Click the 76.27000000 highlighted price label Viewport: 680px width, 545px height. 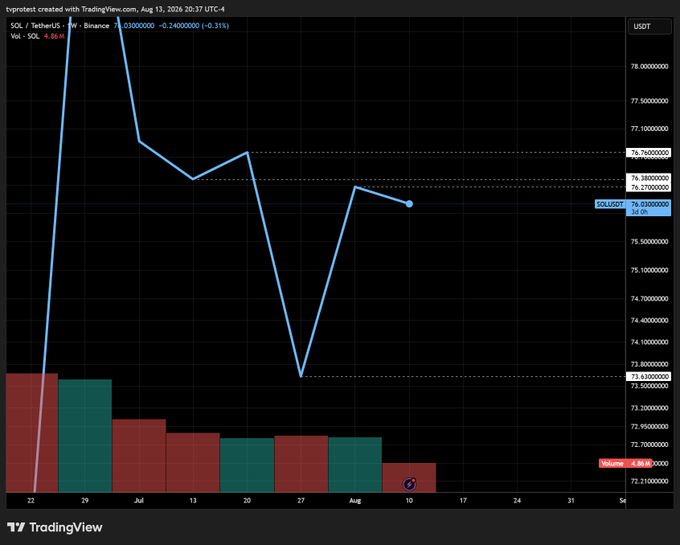(649, 187)
